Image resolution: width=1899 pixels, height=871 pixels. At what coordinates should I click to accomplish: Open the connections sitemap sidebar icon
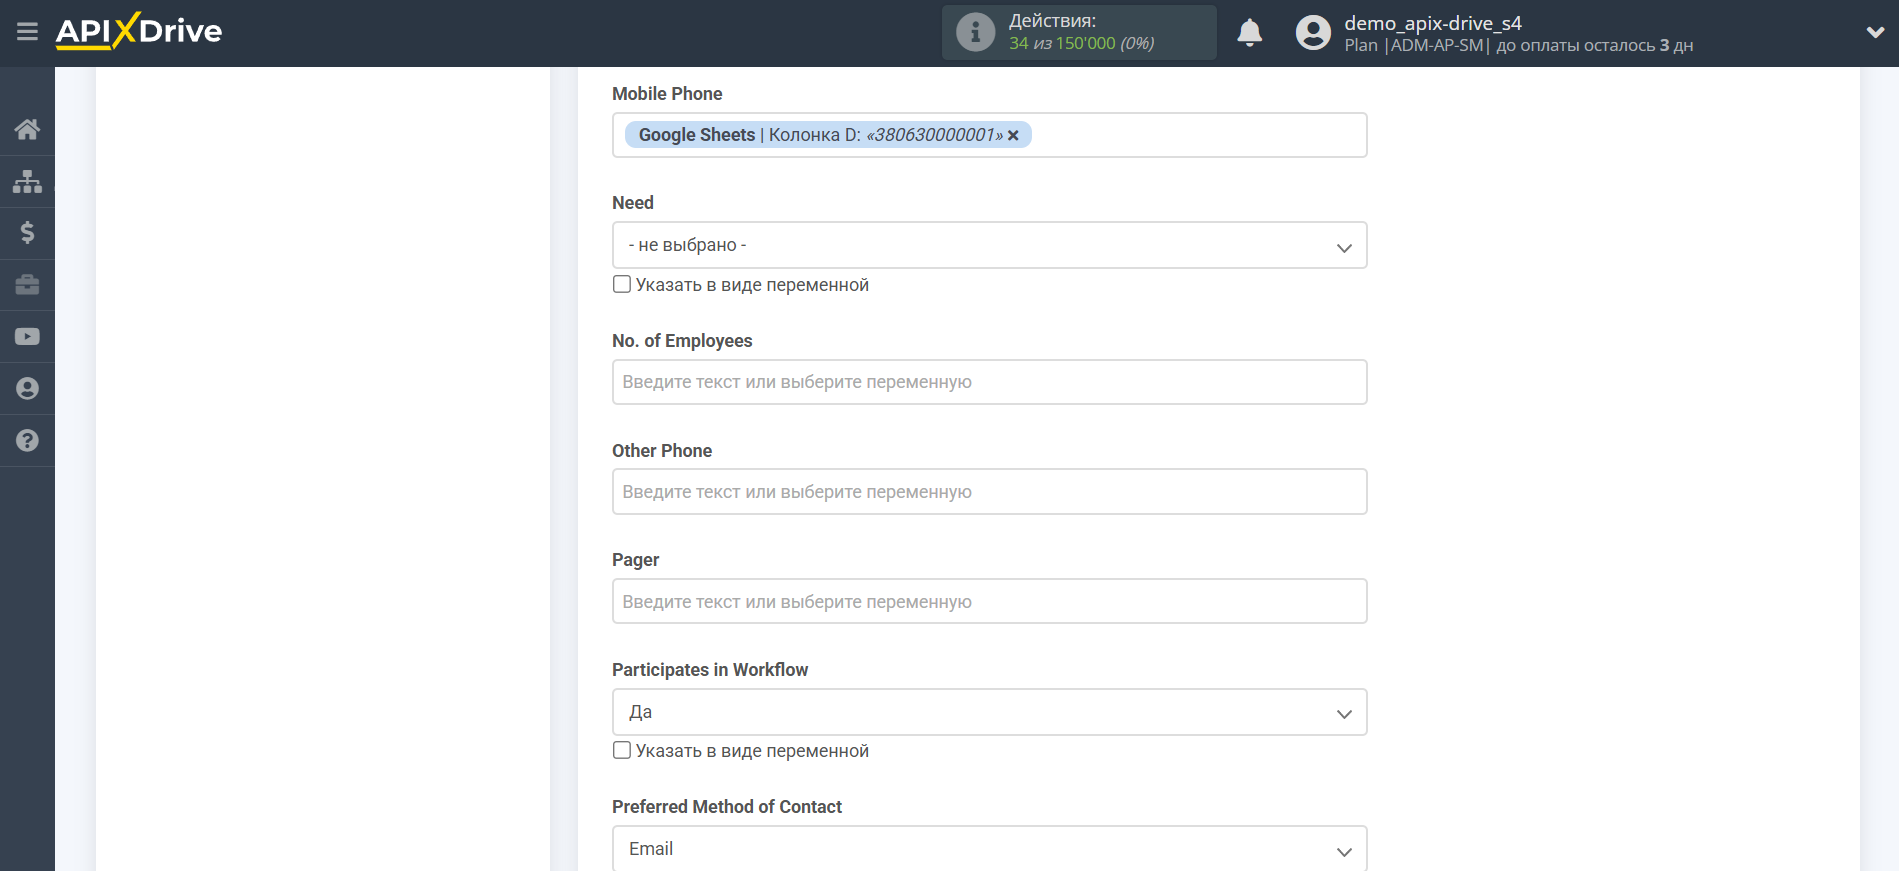(27, 181)
